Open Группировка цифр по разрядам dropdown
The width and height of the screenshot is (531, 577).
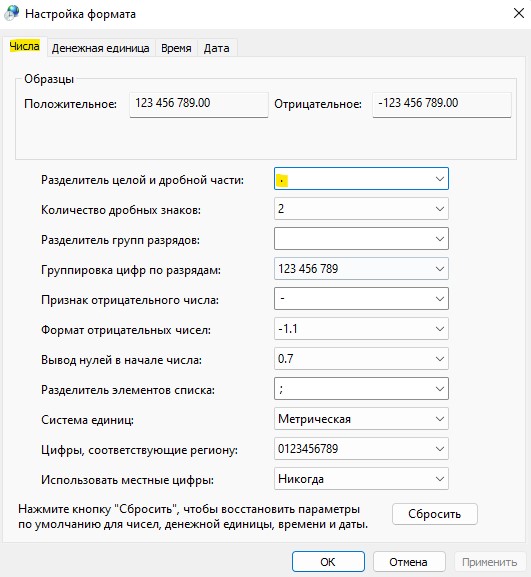(361, 269)
